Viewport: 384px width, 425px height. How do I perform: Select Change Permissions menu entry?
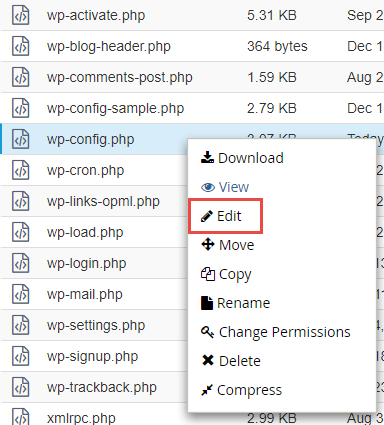coord(276,332)
